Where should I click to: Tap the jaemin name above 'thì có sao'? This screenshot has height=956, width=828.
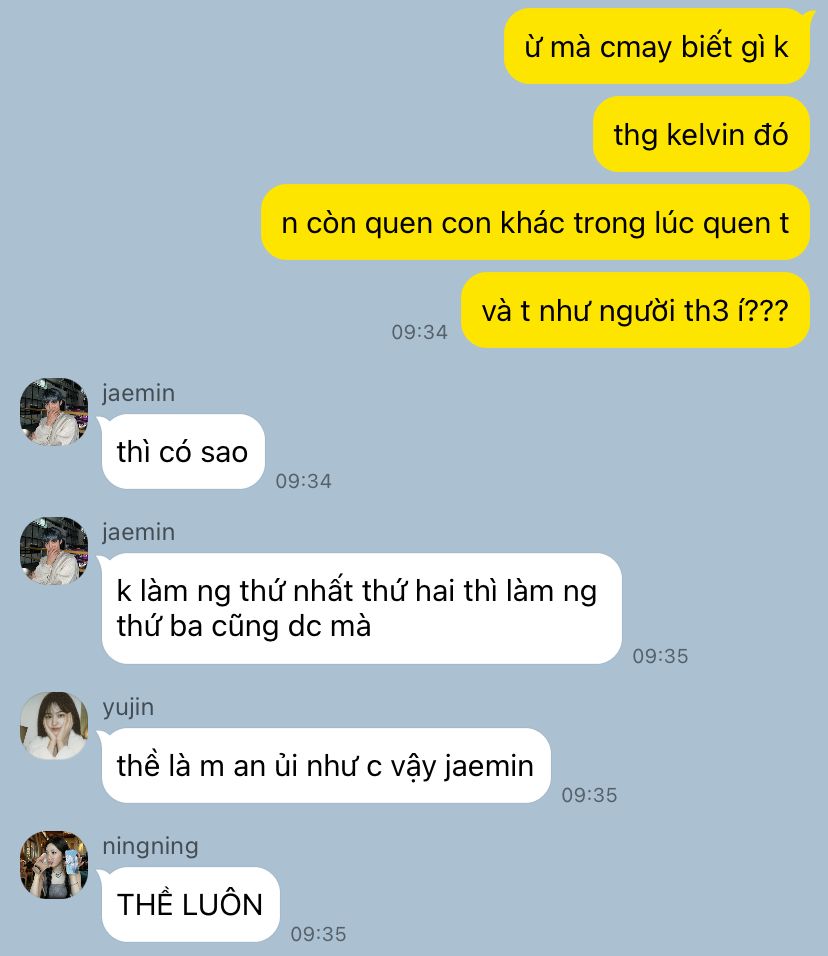pyautogui.click(x=138, y=393)
